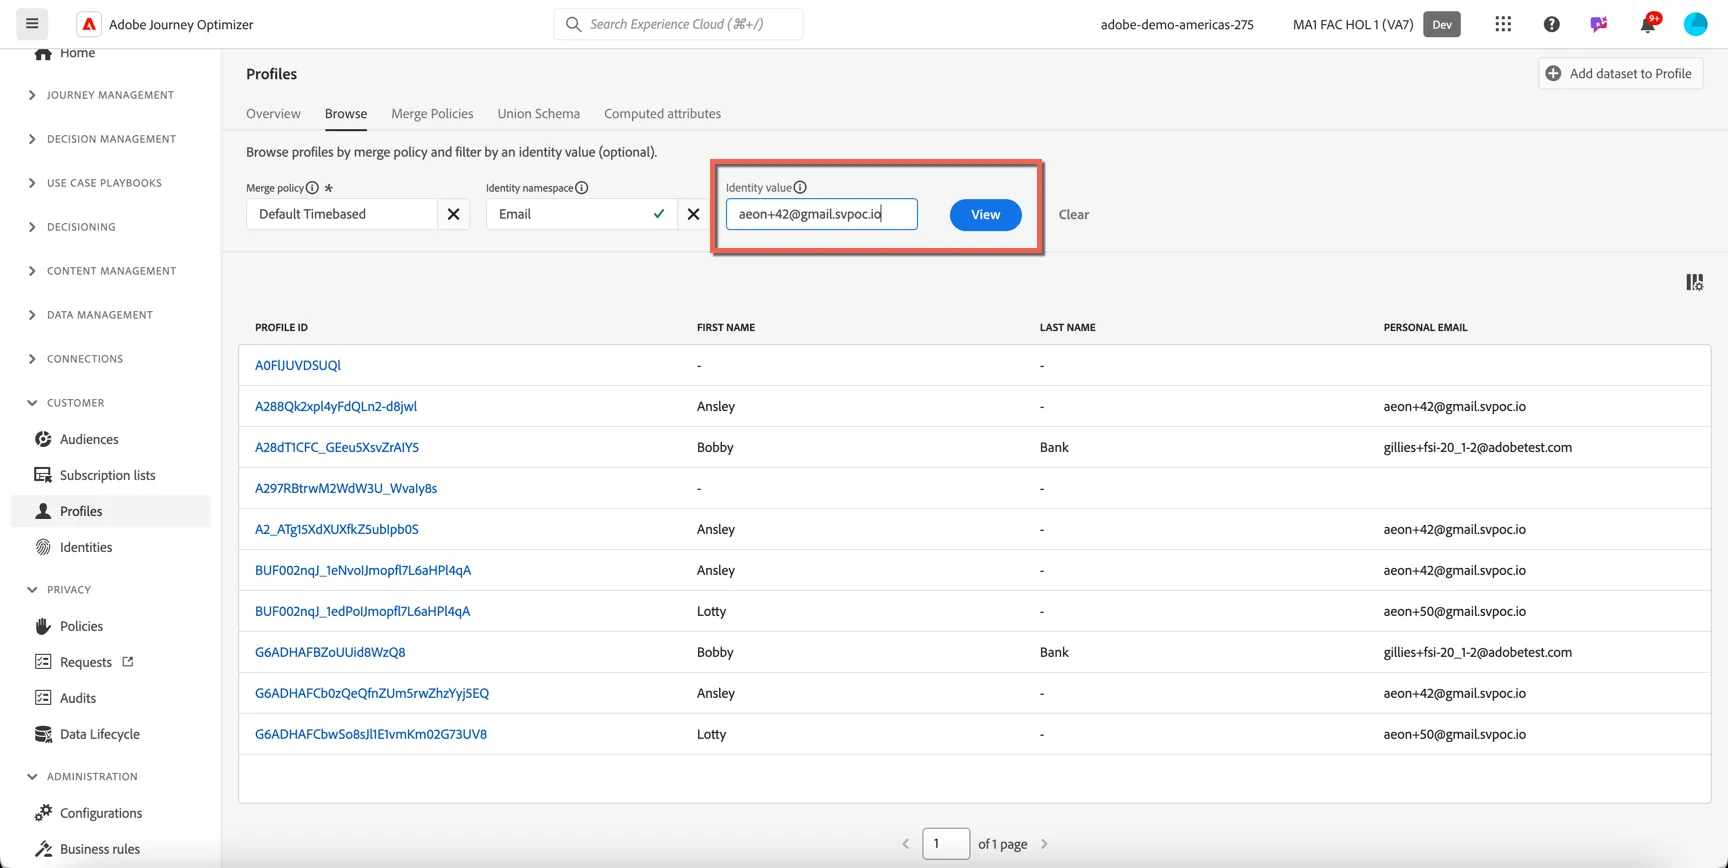Click Add dataset to Profile button
This screenshot has width=1728, height=868.
tap(1620, 73)
